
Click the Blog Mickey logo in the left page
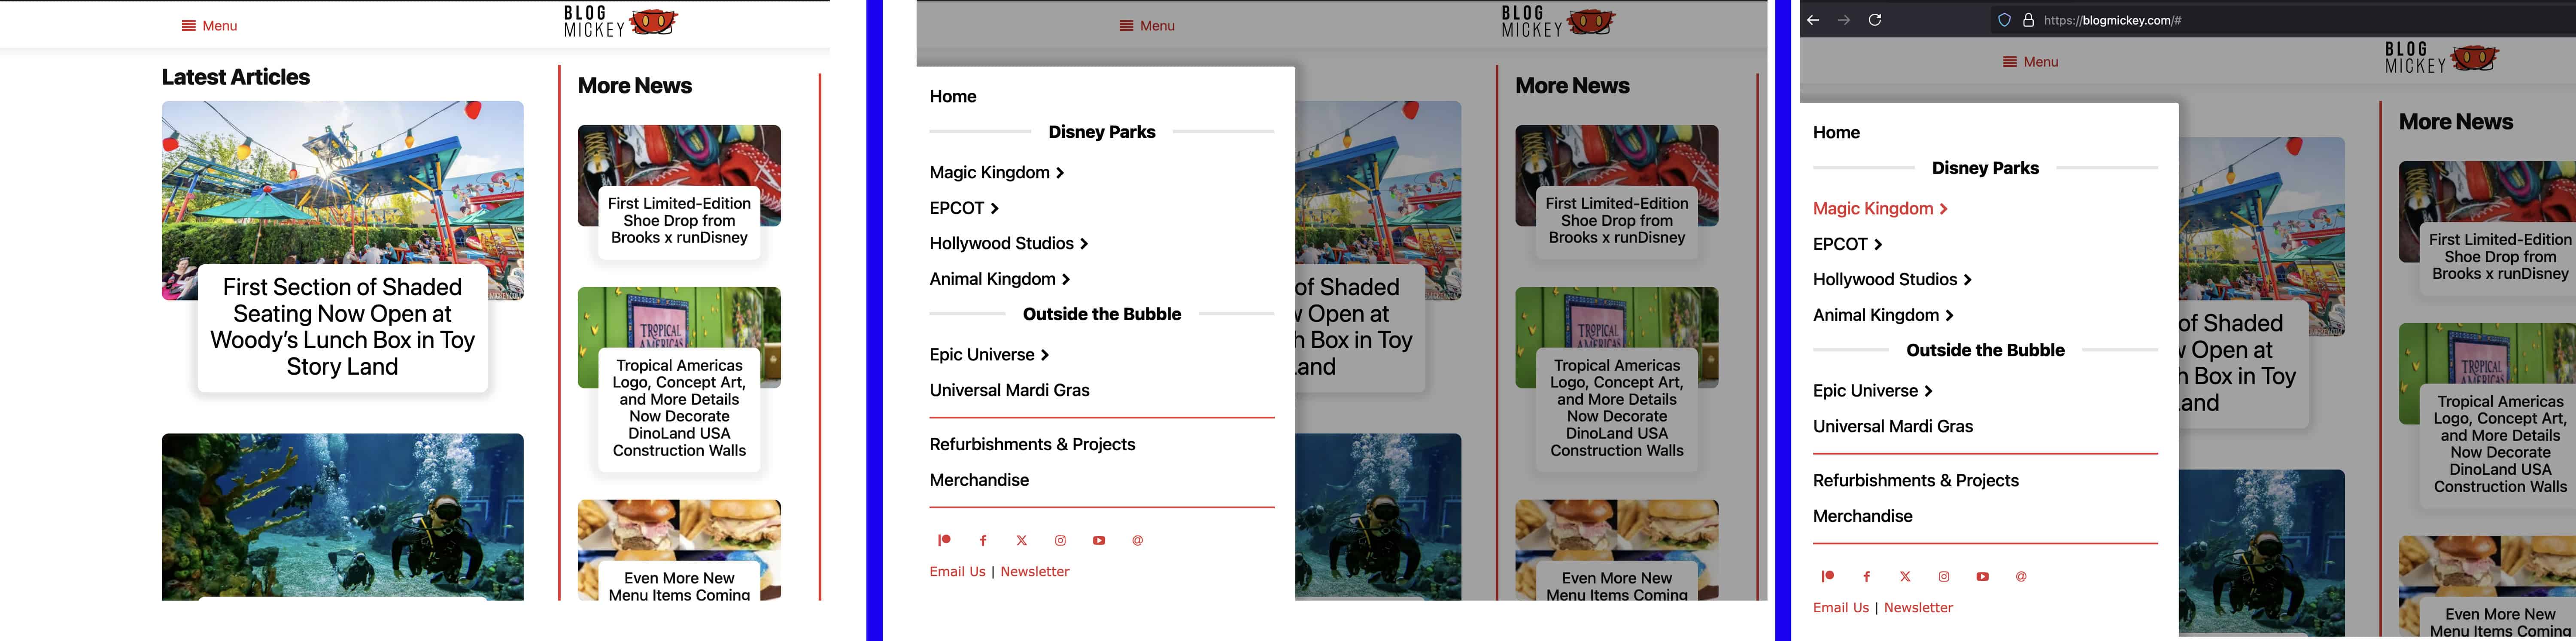click(x=621, y=22)
